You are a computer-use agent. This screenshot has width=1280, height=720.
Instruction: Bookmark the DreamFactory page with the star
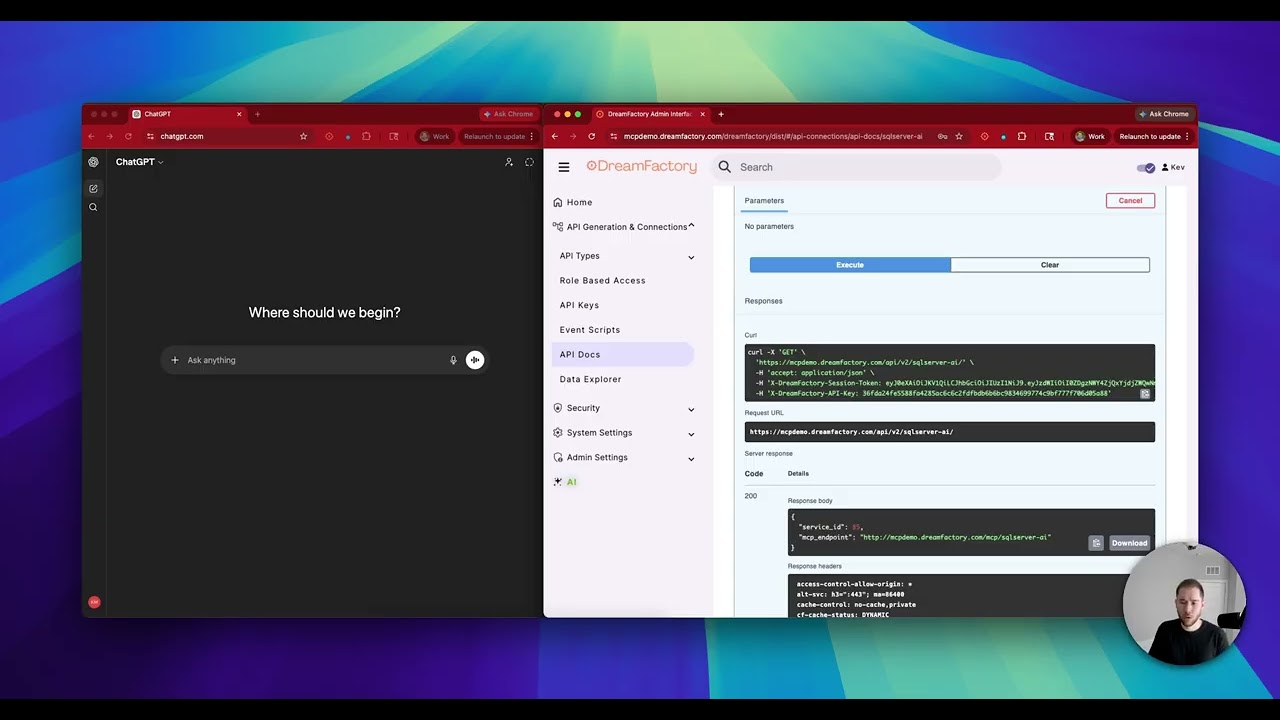[x=959, y=136]
